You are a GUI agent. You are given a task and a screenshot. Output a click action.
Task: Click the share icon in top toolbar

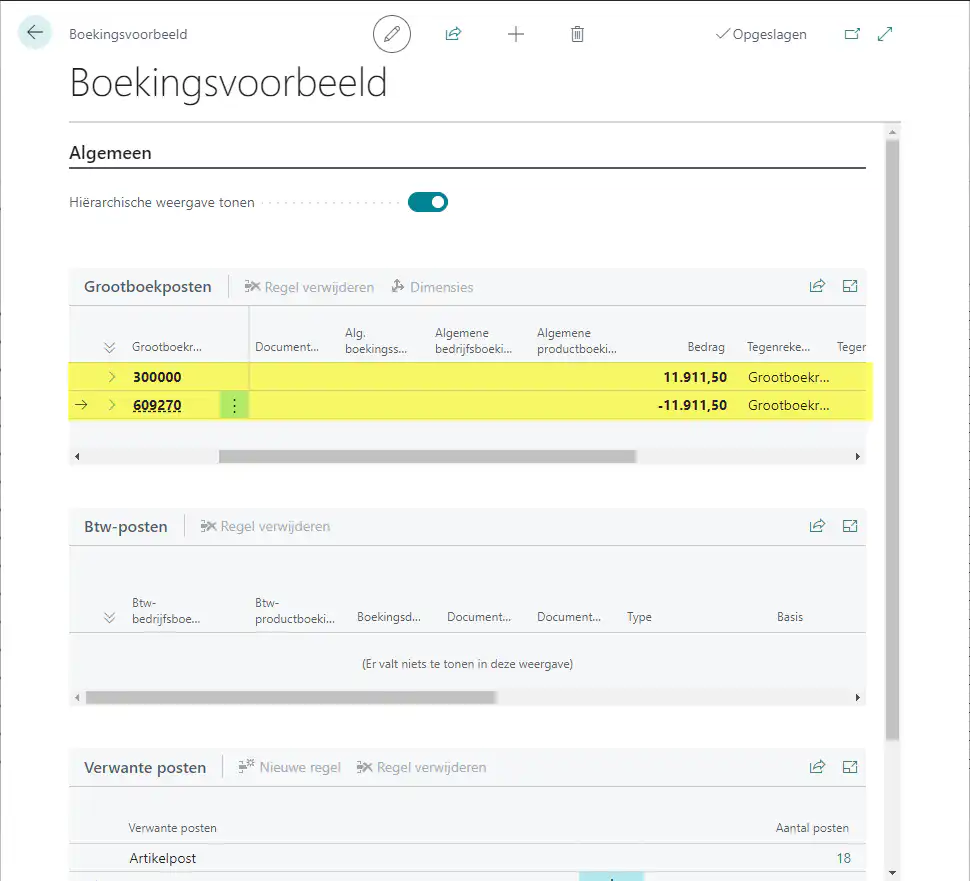tap(453, 34)
